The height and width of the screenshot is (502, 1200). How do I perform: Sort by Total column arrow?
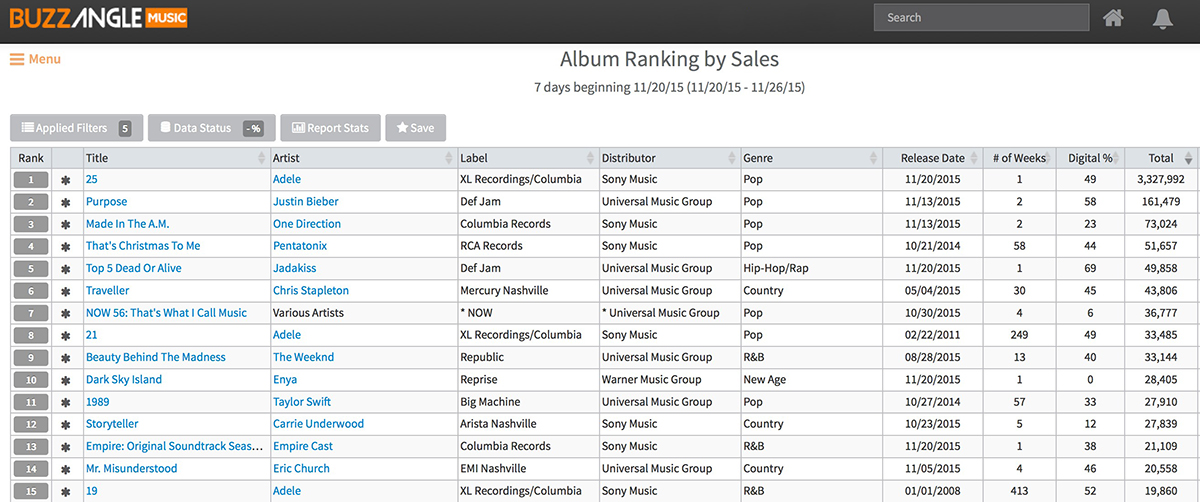pyautogui.click(x=1189, y=158)
